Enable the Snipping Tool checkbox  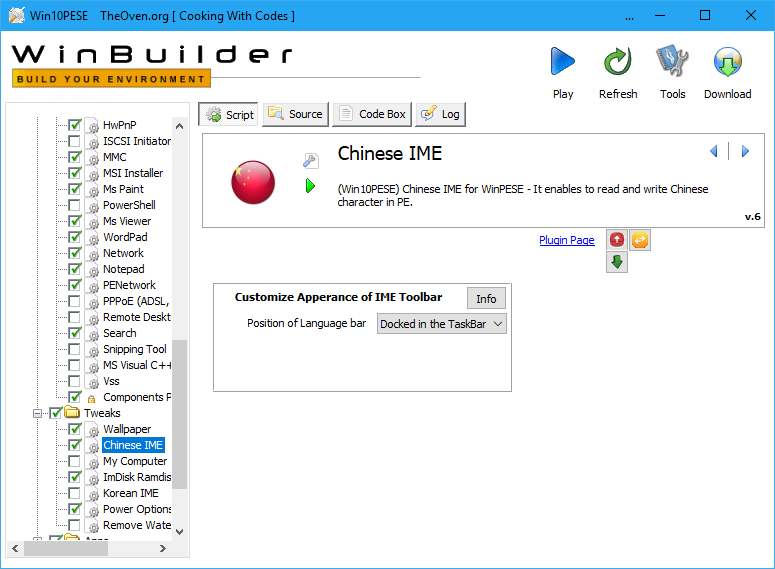[74, 350]
